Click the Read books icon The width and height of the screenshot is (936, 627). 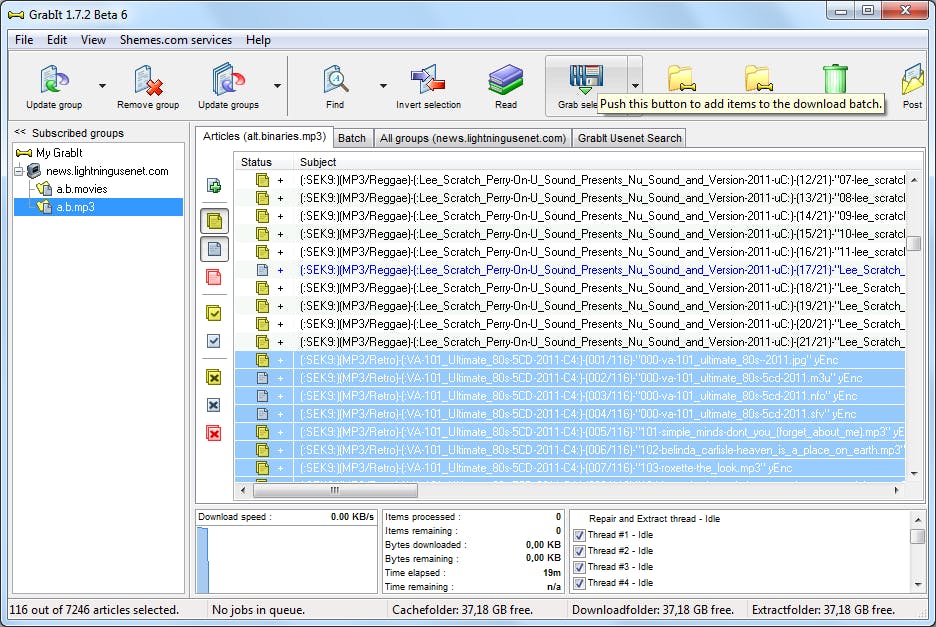pyautogui.click(x=506, y=80)
